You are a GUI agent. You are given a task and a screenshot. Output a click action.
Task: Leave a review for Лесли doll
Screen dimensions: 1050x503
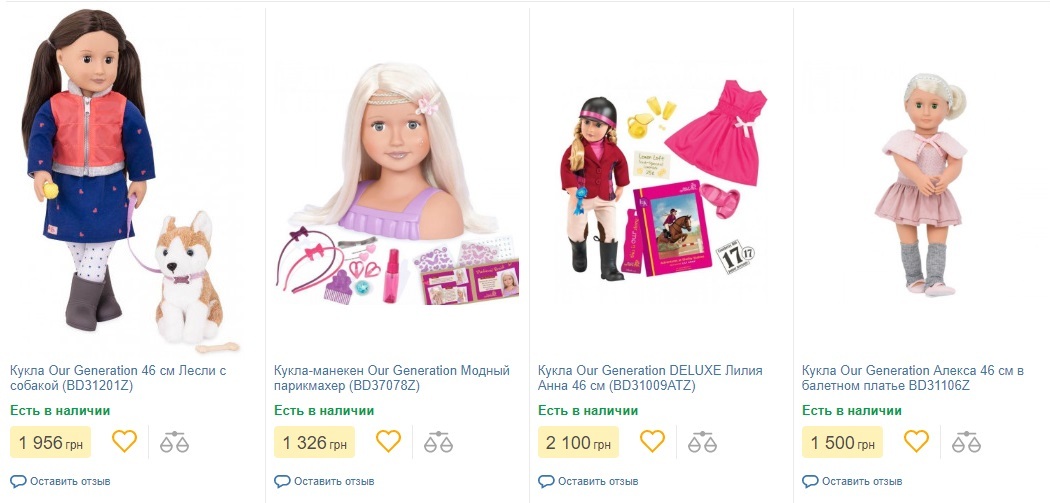[x=60, y=481]
